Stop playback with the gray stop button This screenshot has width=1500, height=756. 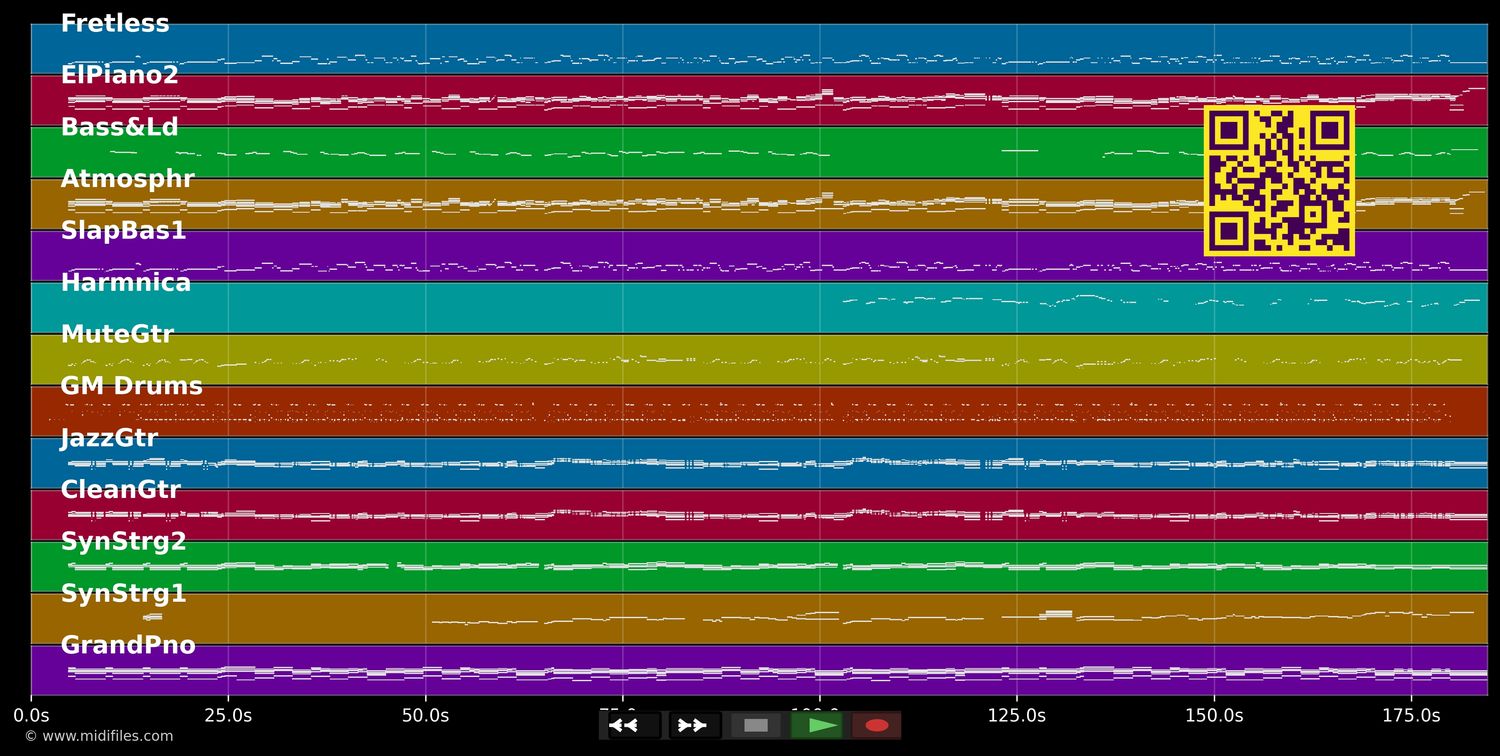tap(756, 725)
